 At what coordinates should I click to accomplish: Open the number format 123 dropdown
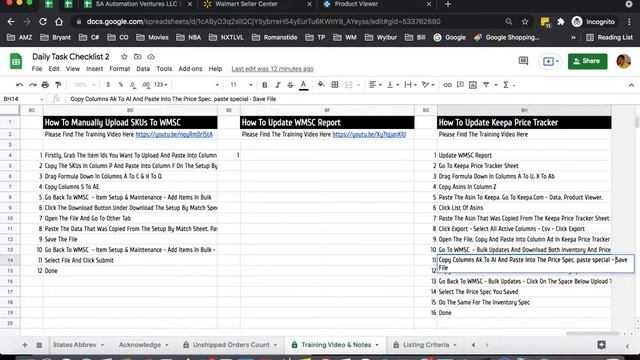tap(160, 85)
